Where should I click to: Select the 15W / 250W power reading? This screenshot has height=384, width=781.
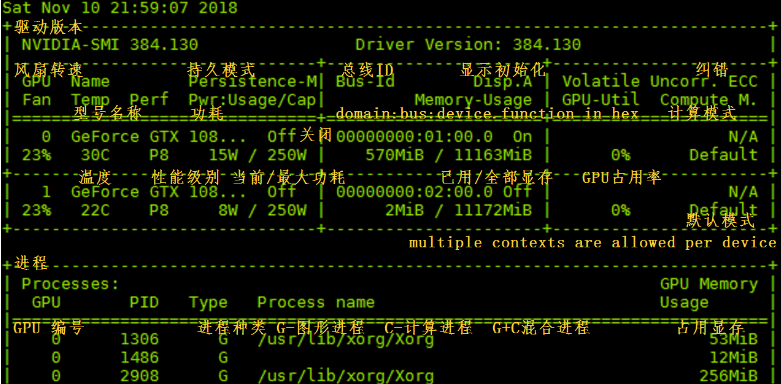[x=258, y=155]
